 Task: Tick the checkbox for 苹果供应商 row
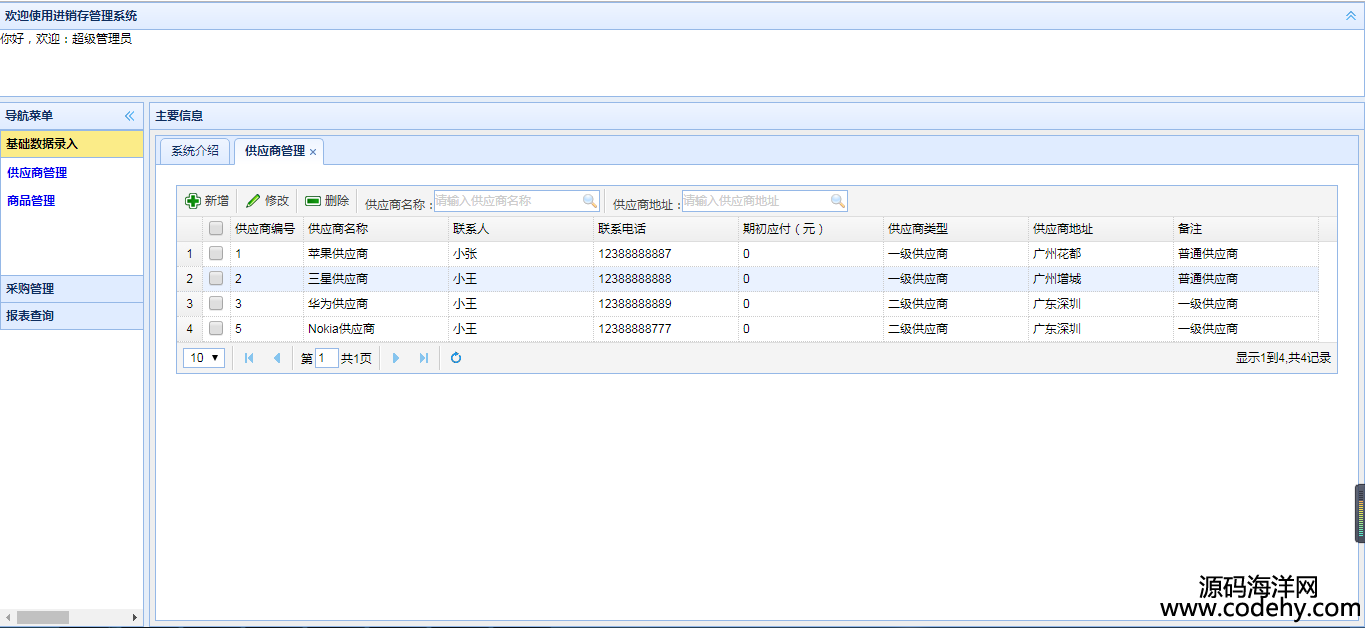coord(216,254)
